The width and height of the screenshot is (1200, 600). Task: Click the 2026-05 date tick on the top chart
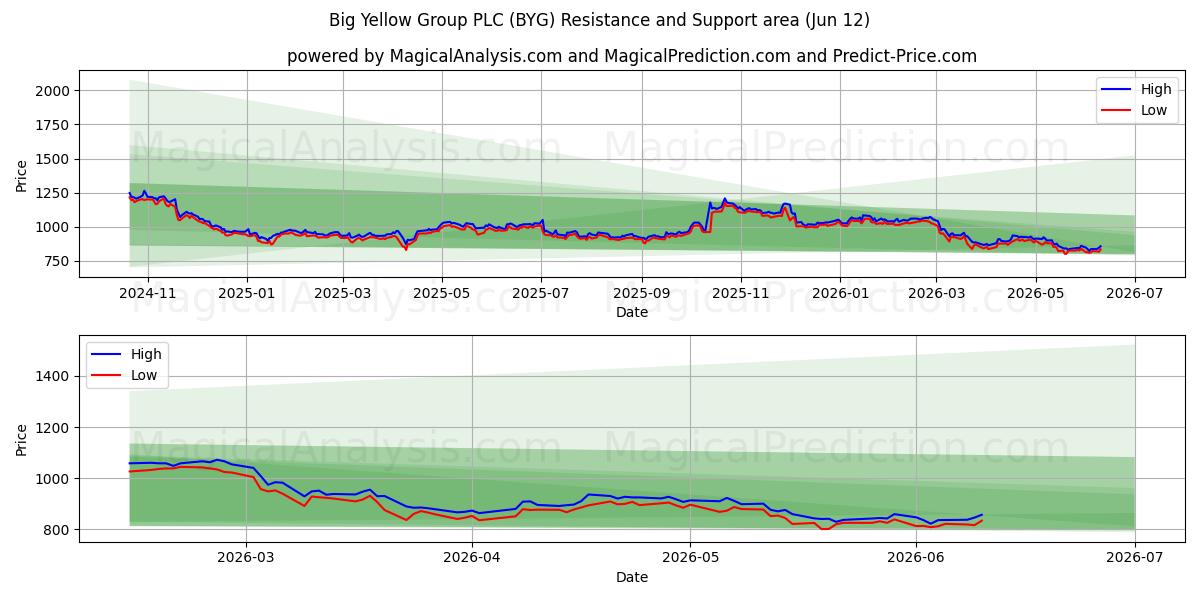coord(1035,293)
